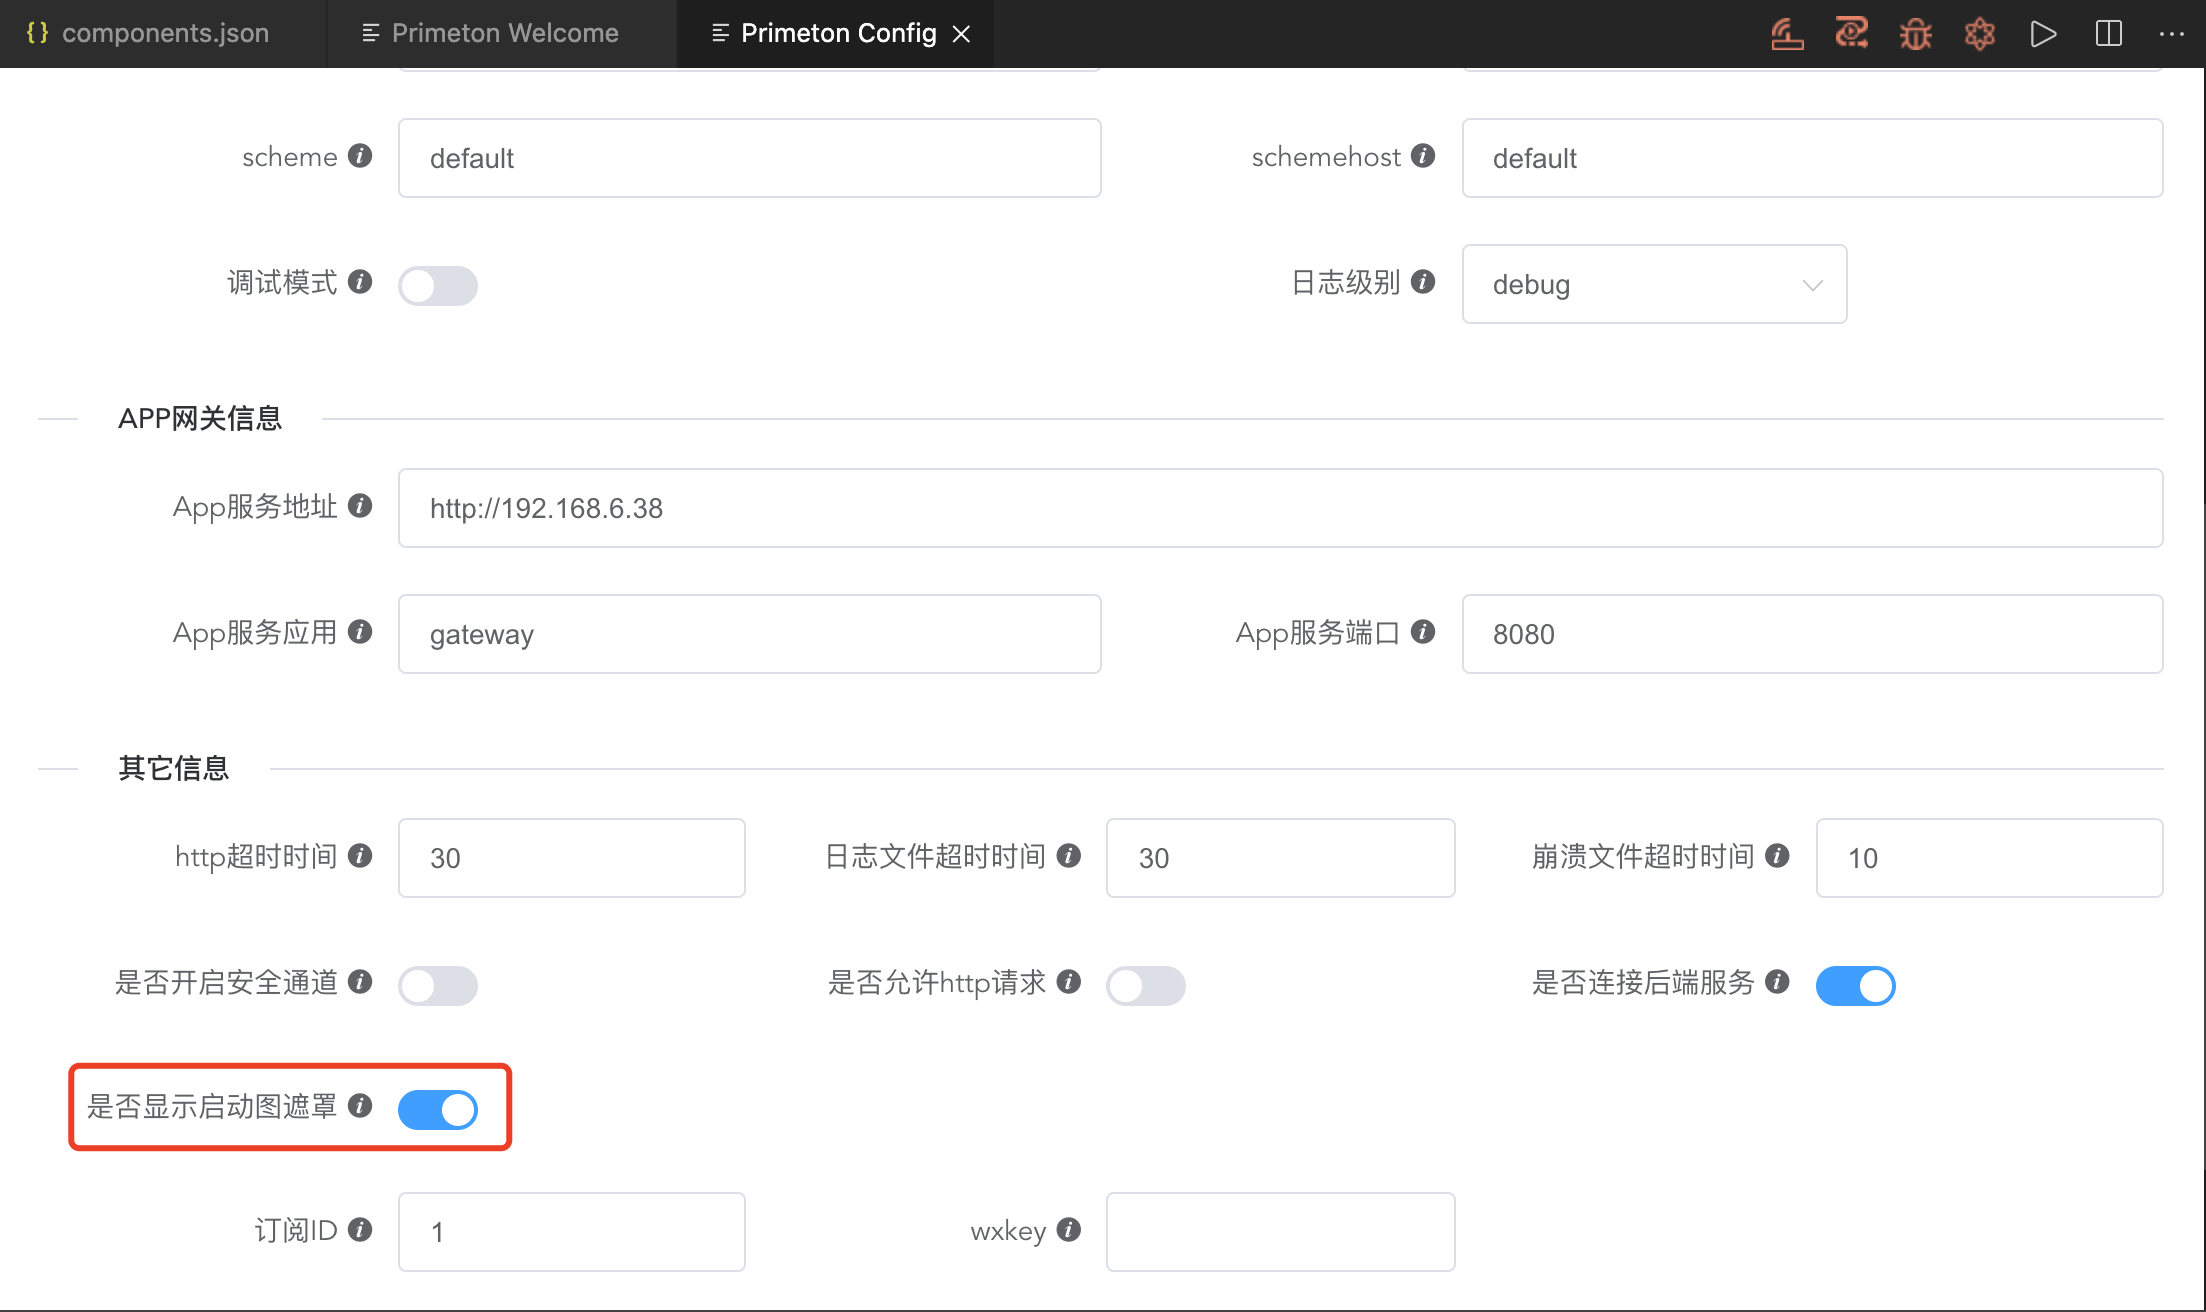Click the split editor icon

[x=2108, y=34]
